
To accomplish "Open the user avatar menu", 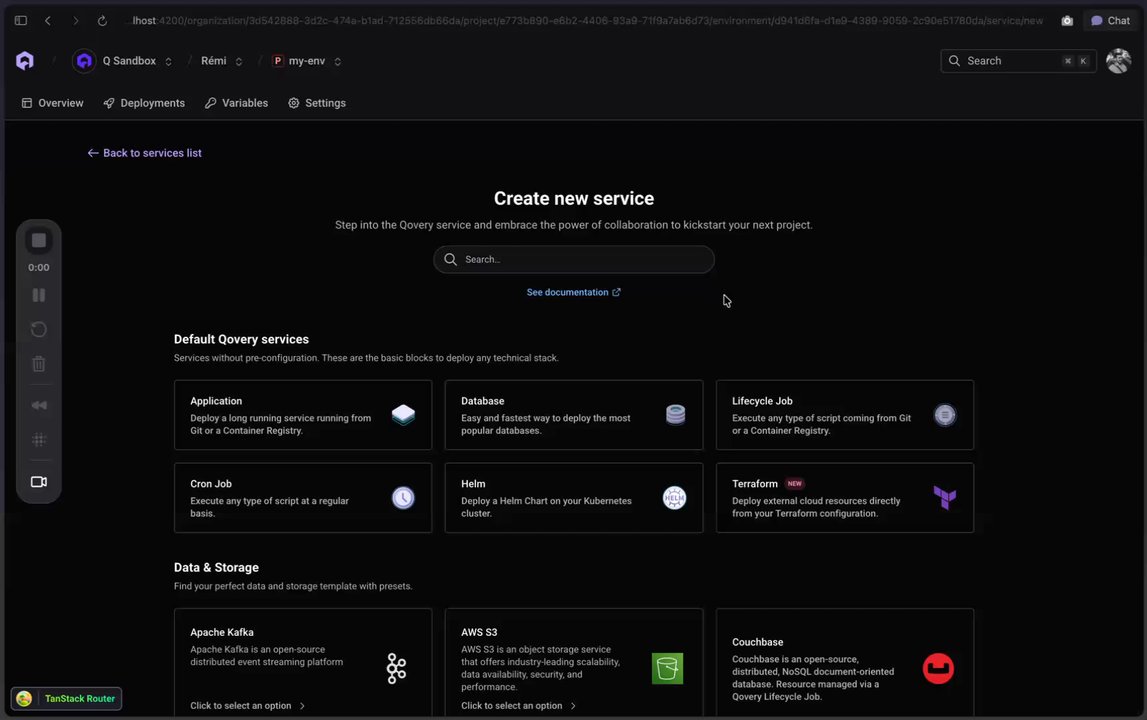I will [x=1118, y=61].
